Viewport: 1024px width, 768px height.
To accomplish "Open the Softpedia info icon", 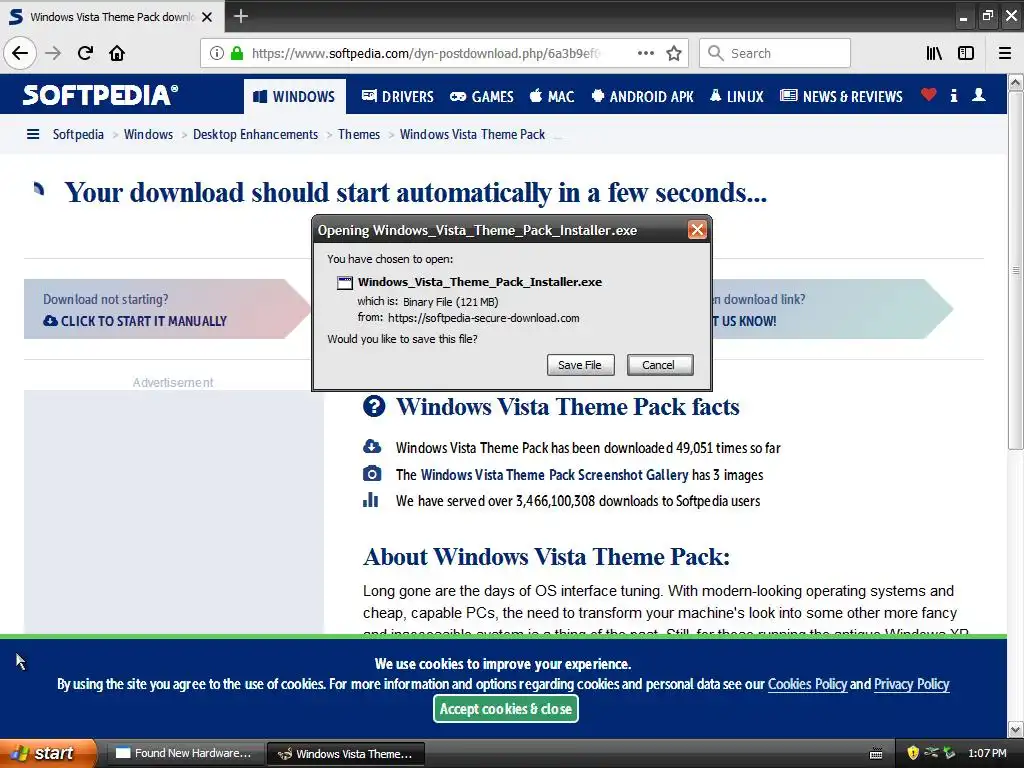I will pyautogui.click(x=954, y=95).
